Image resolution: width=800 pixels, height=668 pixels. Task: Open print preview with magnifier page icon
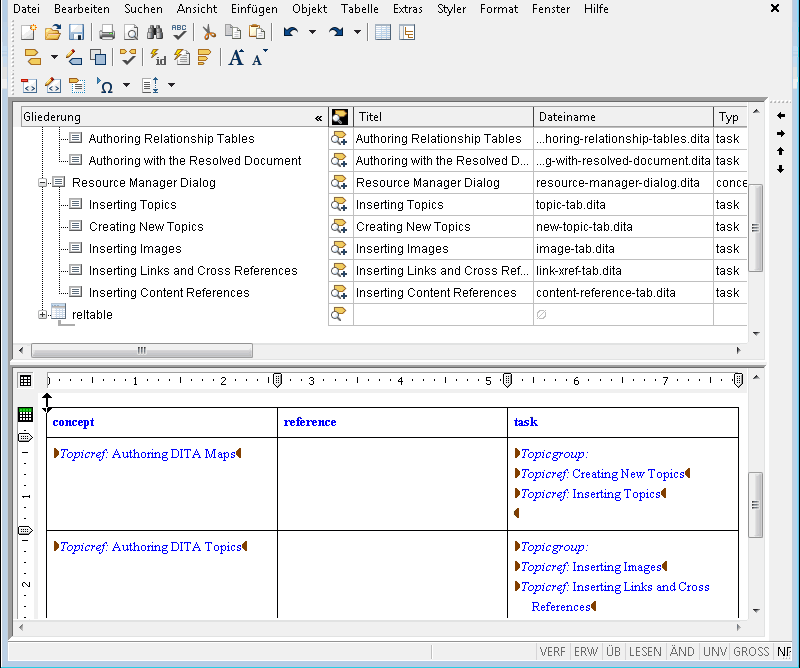(x=131, y=32)
